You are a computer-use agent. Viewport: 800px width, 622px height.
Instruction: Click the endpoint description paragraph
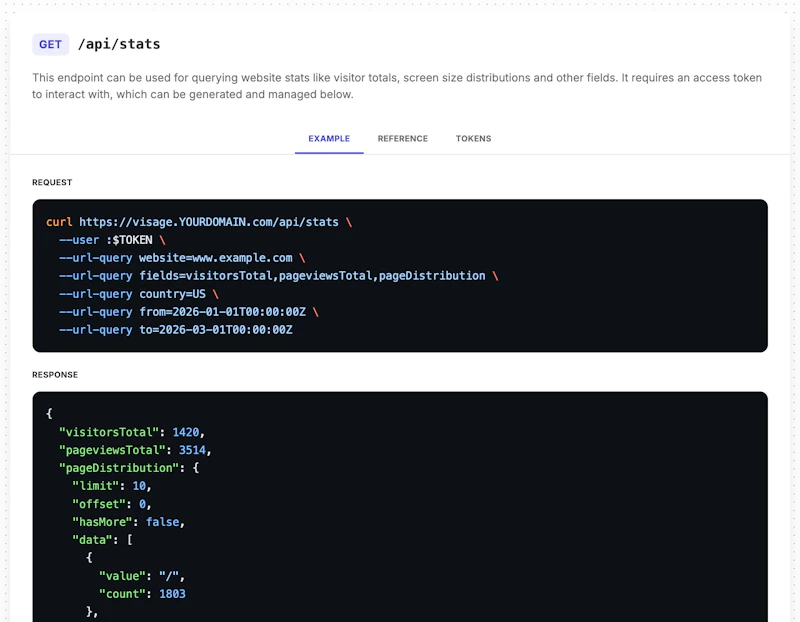397,86
